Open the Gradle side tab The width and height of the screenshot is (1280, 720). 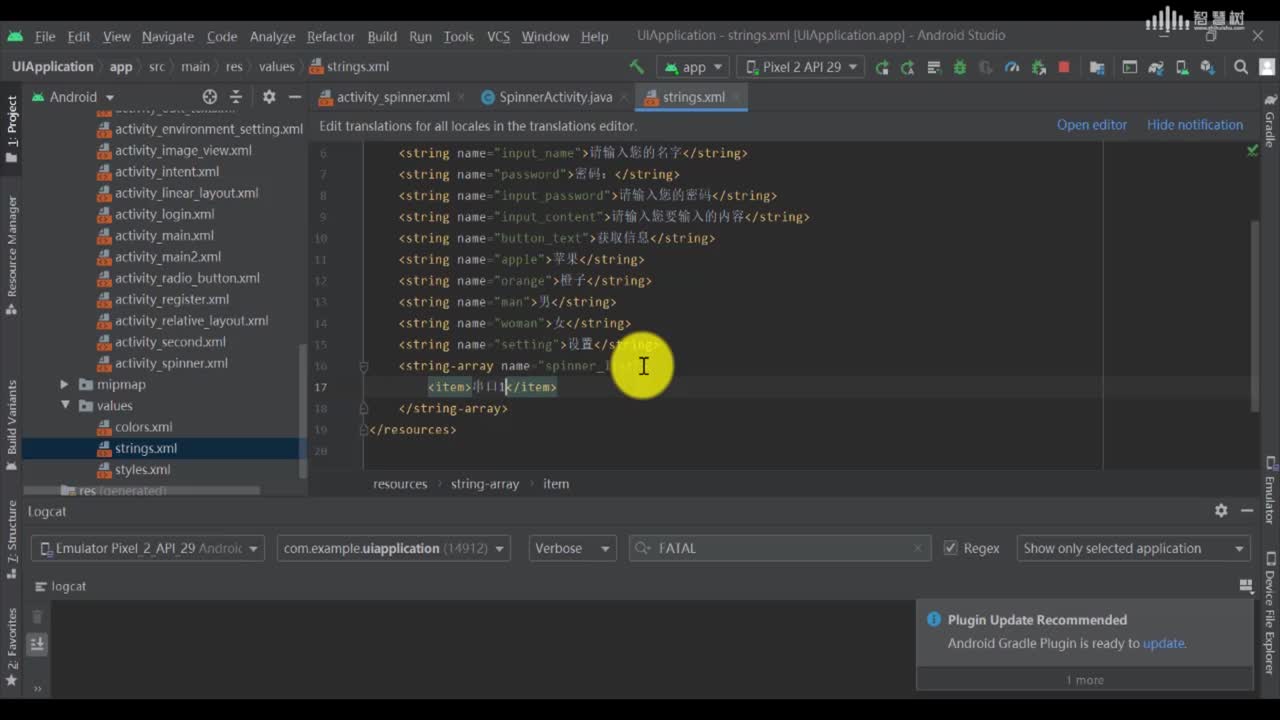[x=1270, y=122]
